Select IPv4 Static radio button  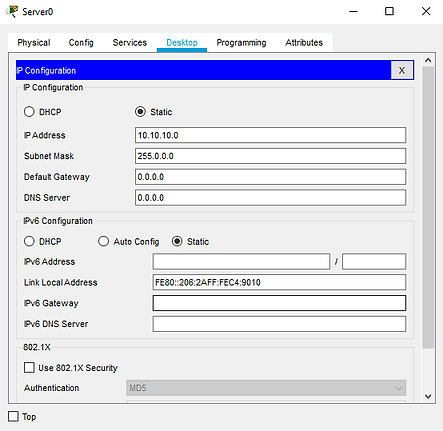click(x=140, y=112)
